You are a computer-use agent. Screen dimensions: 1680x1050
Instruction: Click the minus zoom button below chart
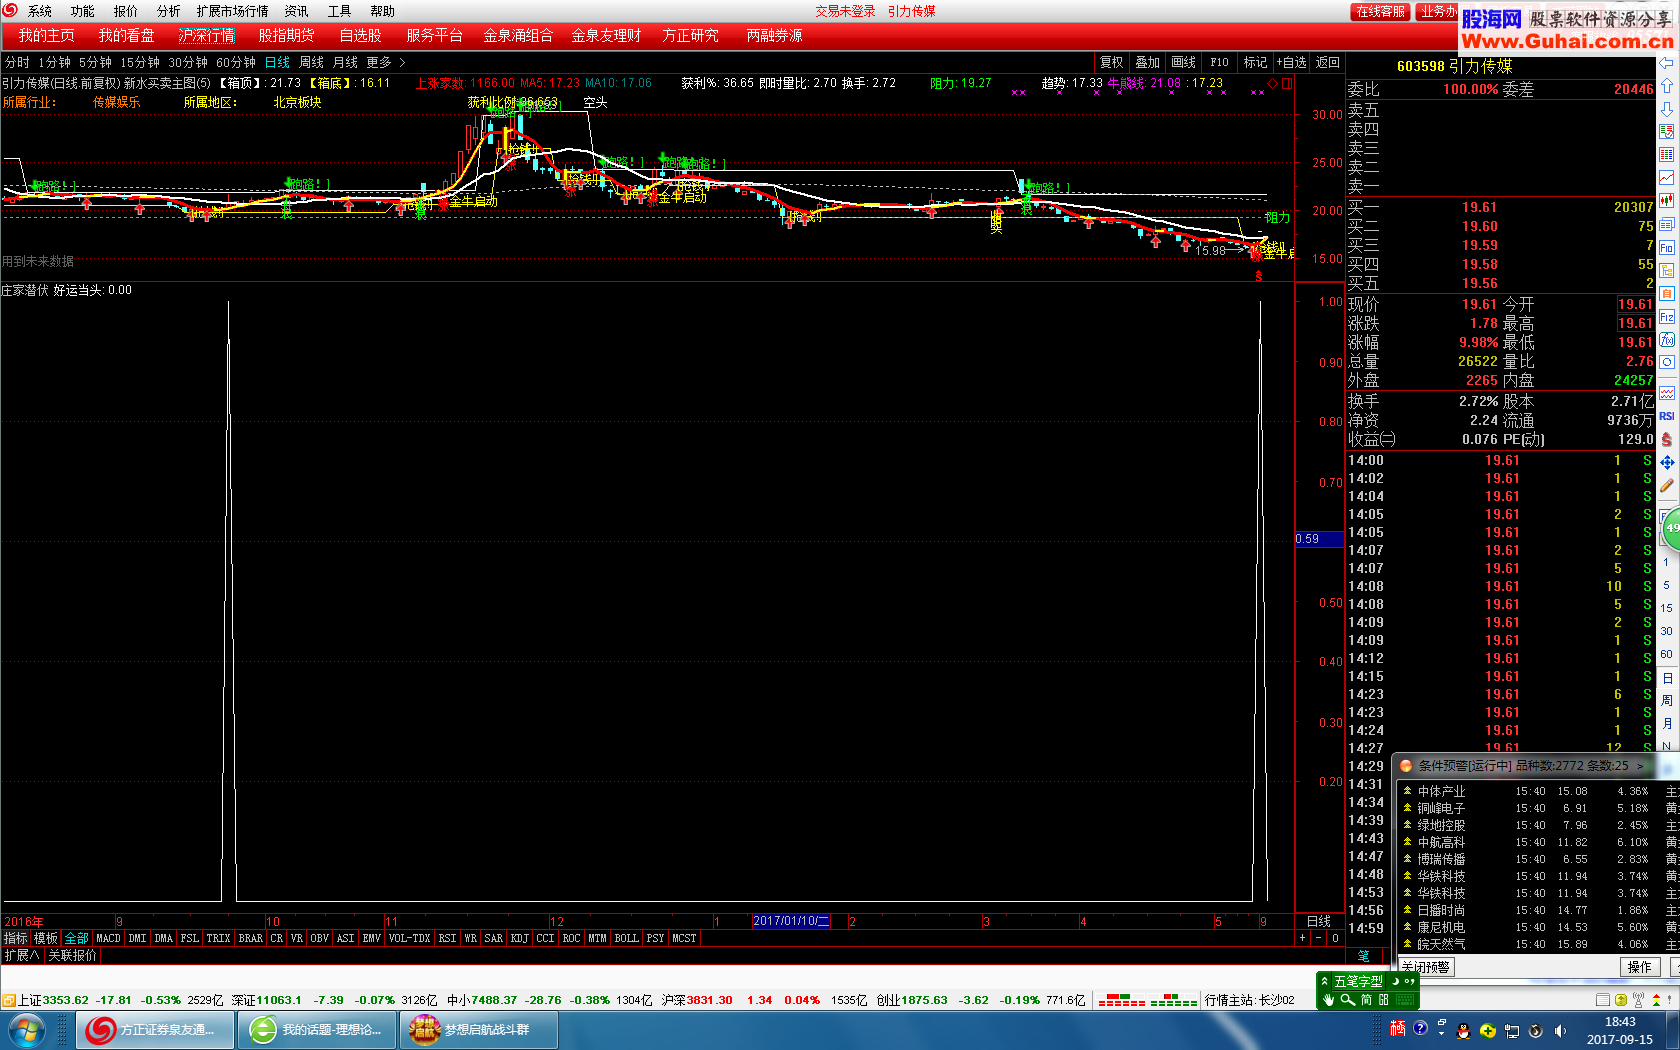(1318, 938)
